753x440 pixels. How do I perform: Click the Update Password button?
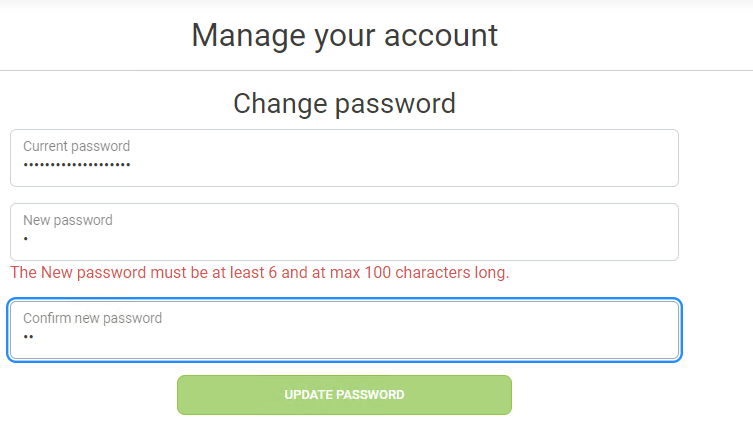pyautogui.click(x=344, y=395)
